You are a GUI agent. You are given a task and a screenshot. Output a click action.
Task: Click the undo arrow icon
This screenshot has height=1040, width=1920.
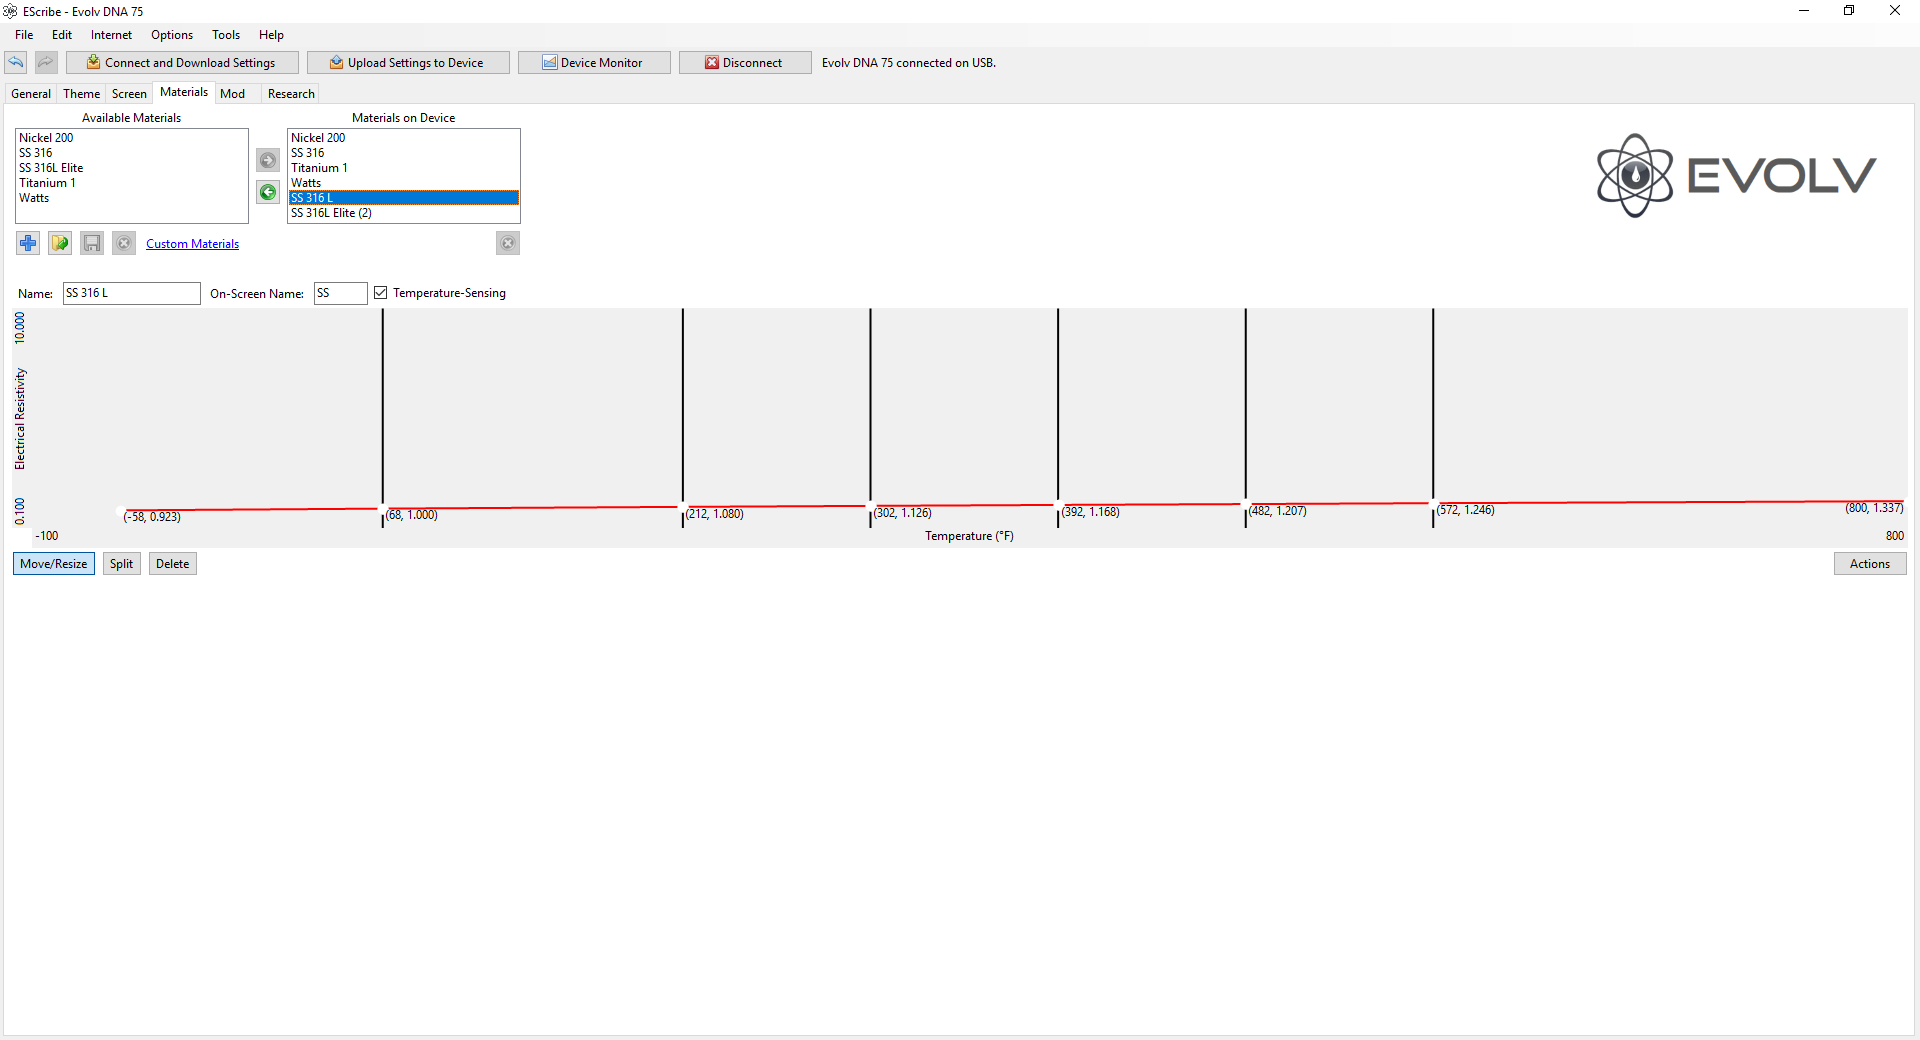pos(16,62)
